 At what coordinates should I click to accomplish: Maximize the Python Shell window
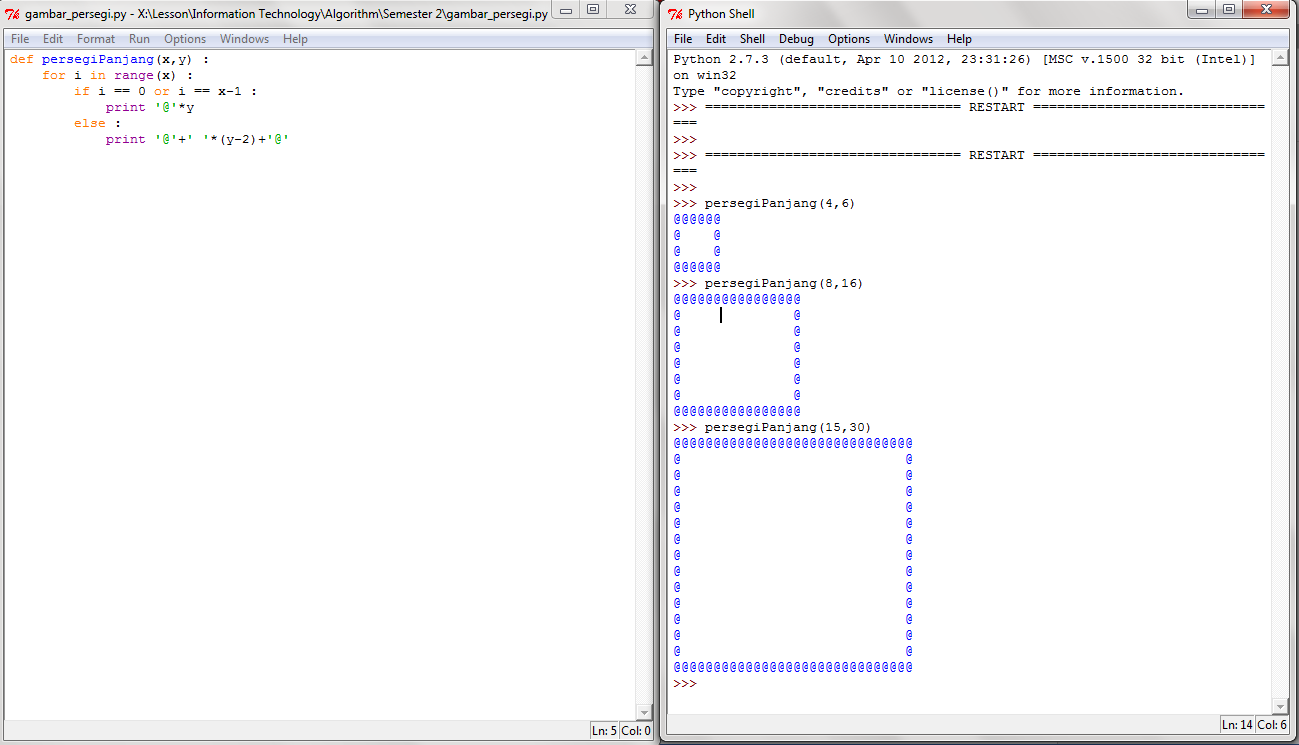point(1228,10)
